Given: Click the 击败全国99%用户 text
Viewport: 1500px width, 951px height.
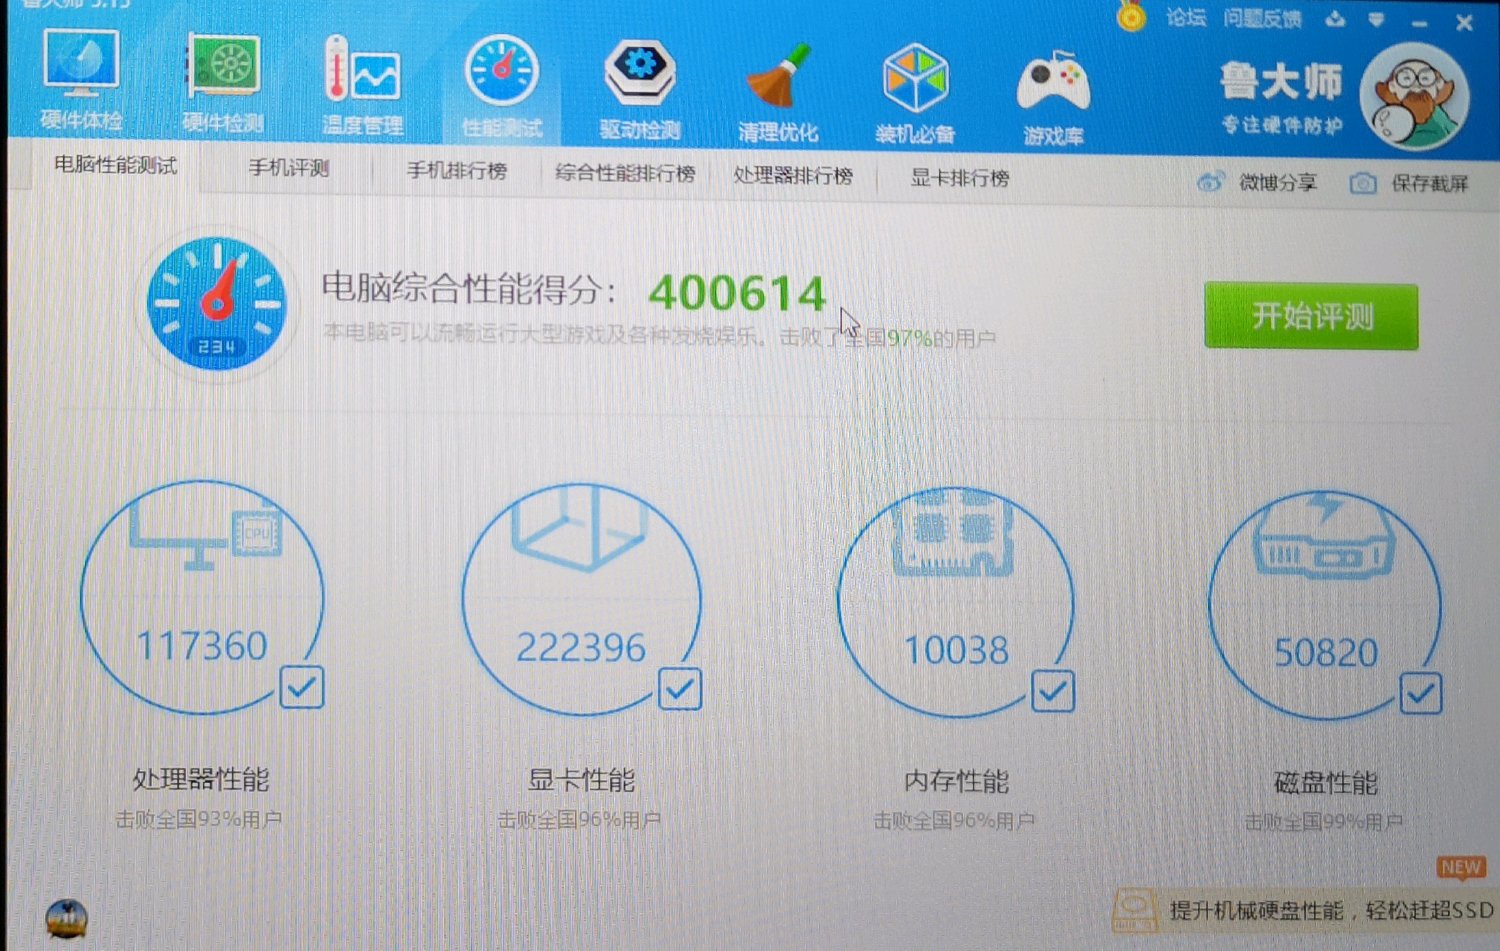Looking at the screenshot, I should coord(1323,822).
